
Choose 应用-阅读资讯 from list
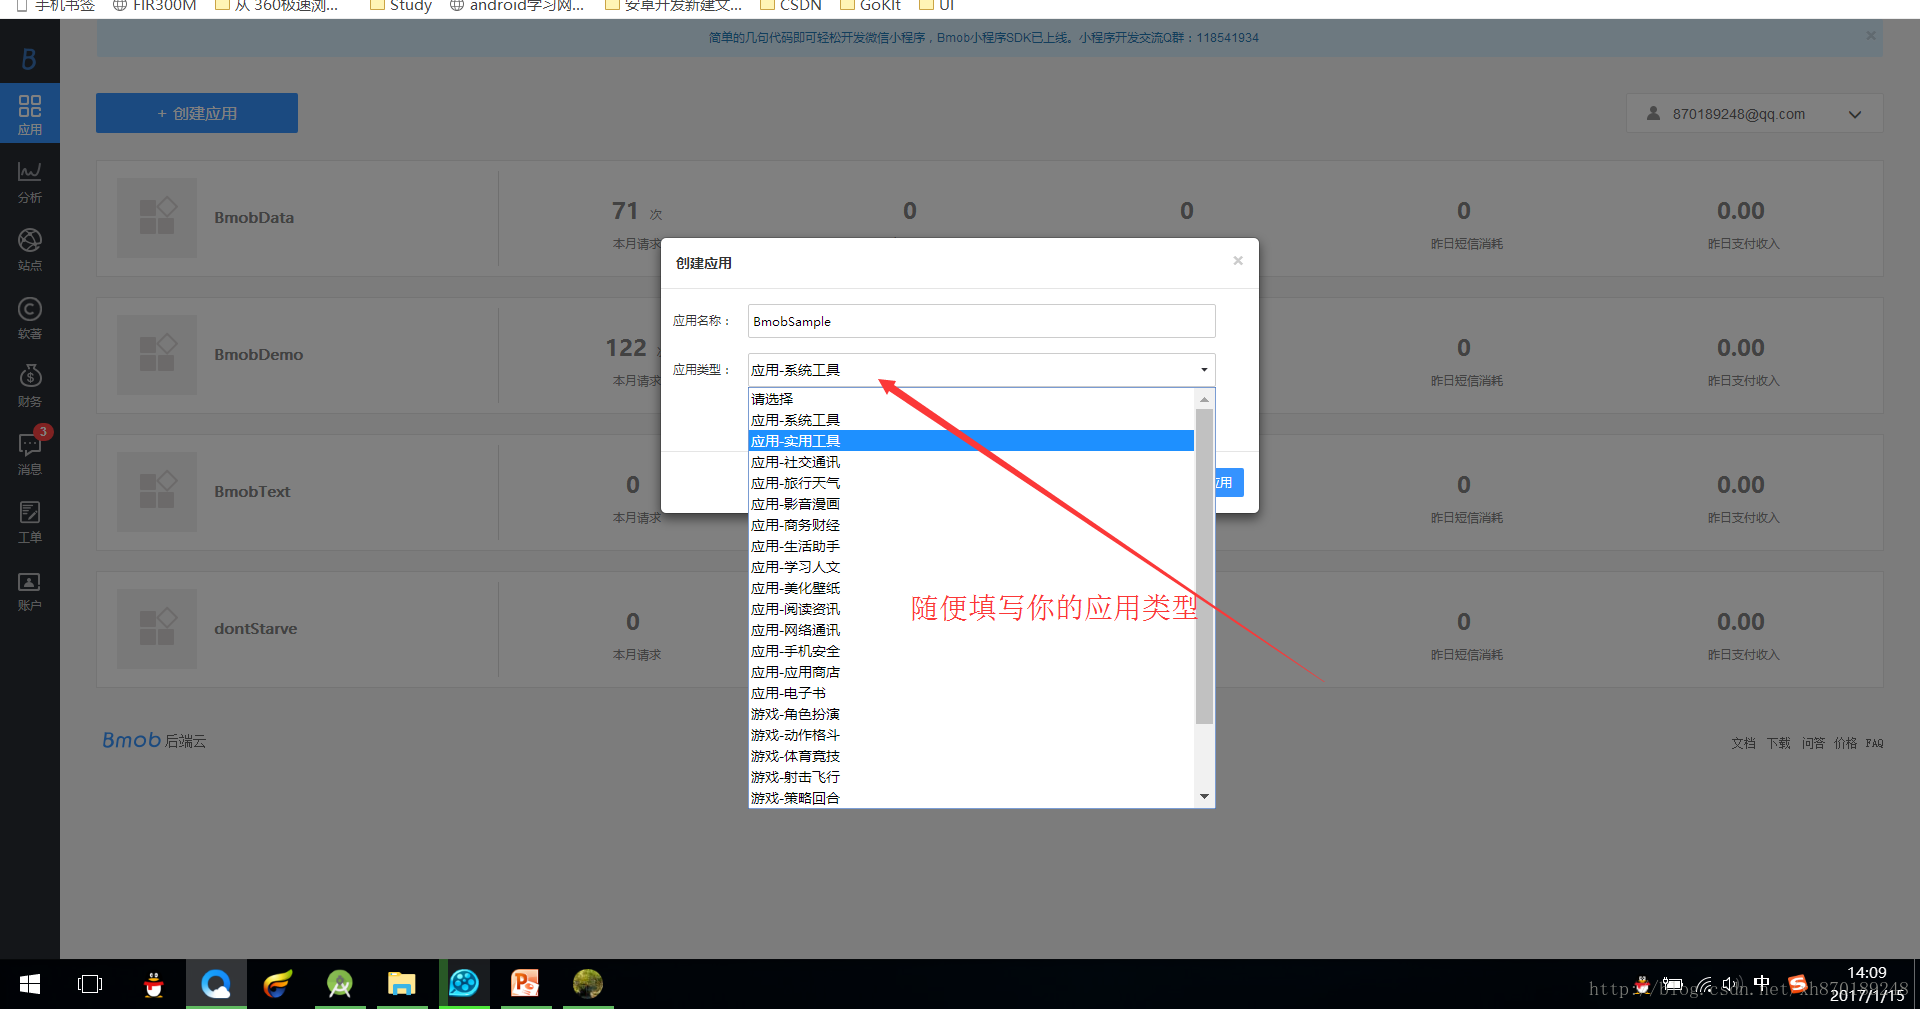[971, 609]
